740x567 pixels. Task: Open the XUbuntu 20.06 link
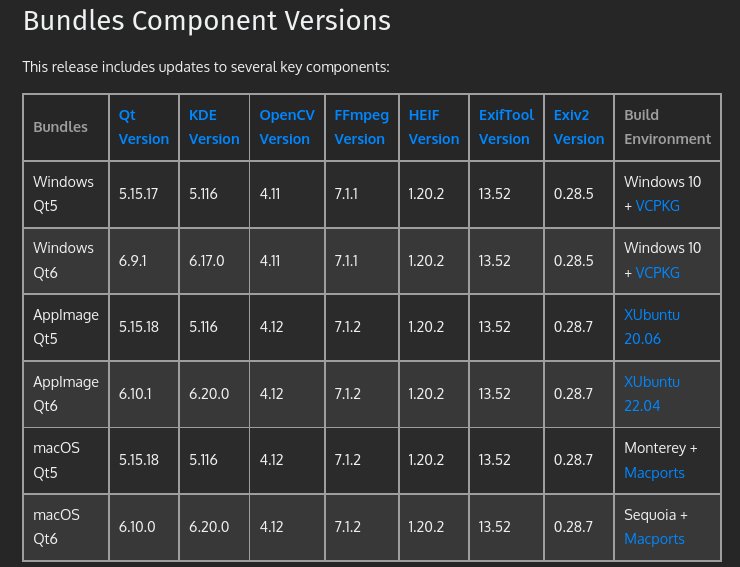652,327
